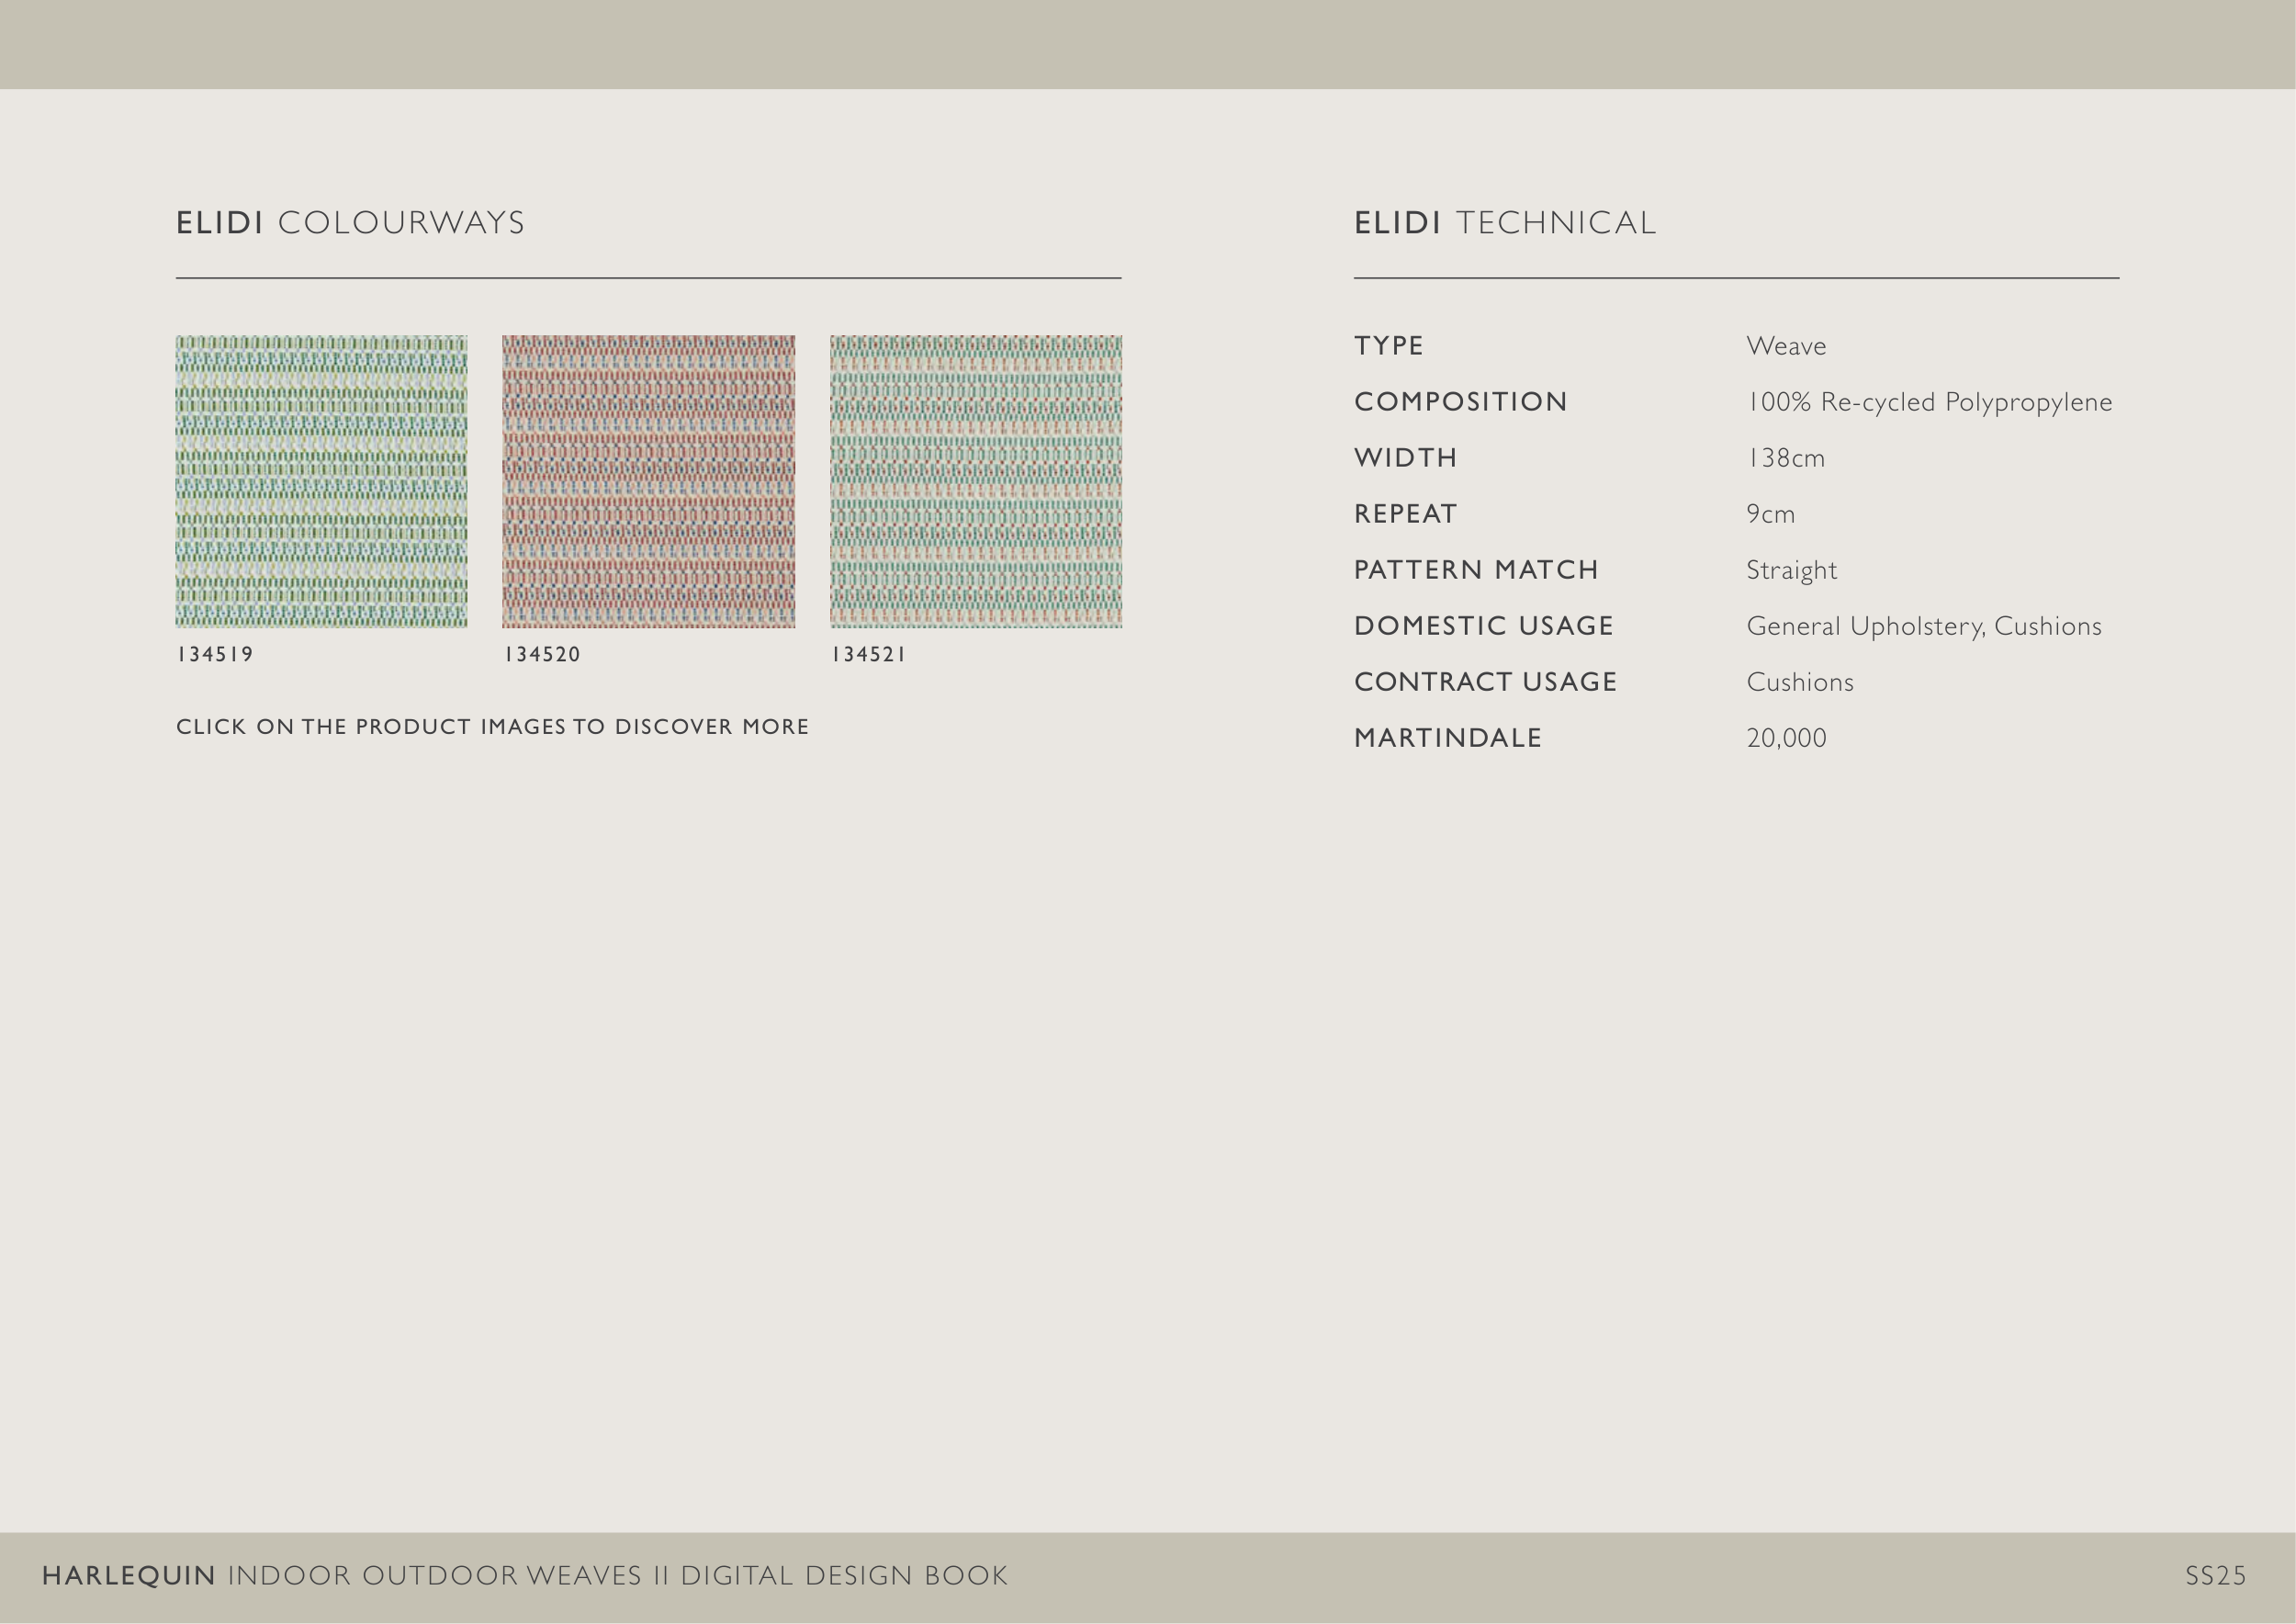Open the teal 134521 fabric swatch image
The width and height of the screenshot is (2296, 1624).
point(975,481)
